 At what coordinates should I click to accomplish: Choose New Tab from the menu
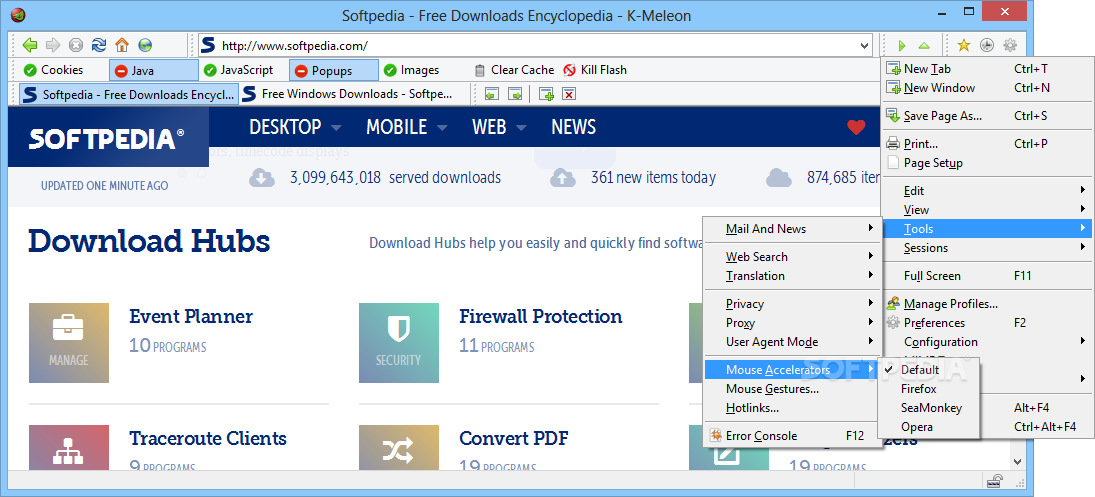987,69
